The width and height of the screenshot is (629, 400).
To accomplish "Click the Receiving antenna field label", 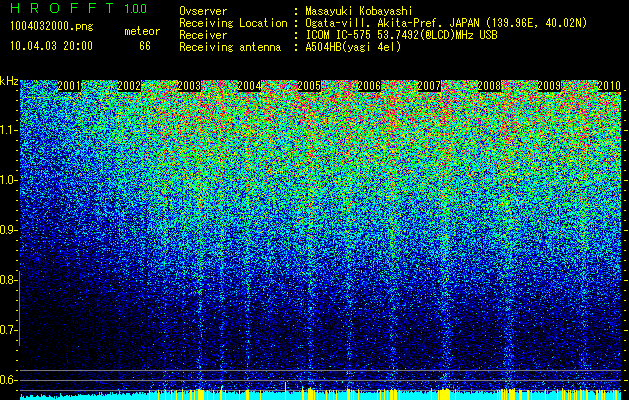I will 230,47.
